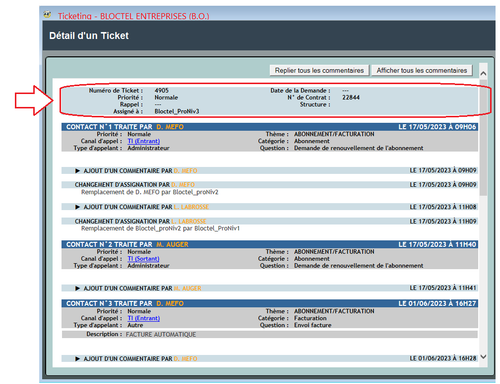Click caller type 'Autre' in Contact N°3
This screenshot has width=500, height=384.
click(135, 325)
